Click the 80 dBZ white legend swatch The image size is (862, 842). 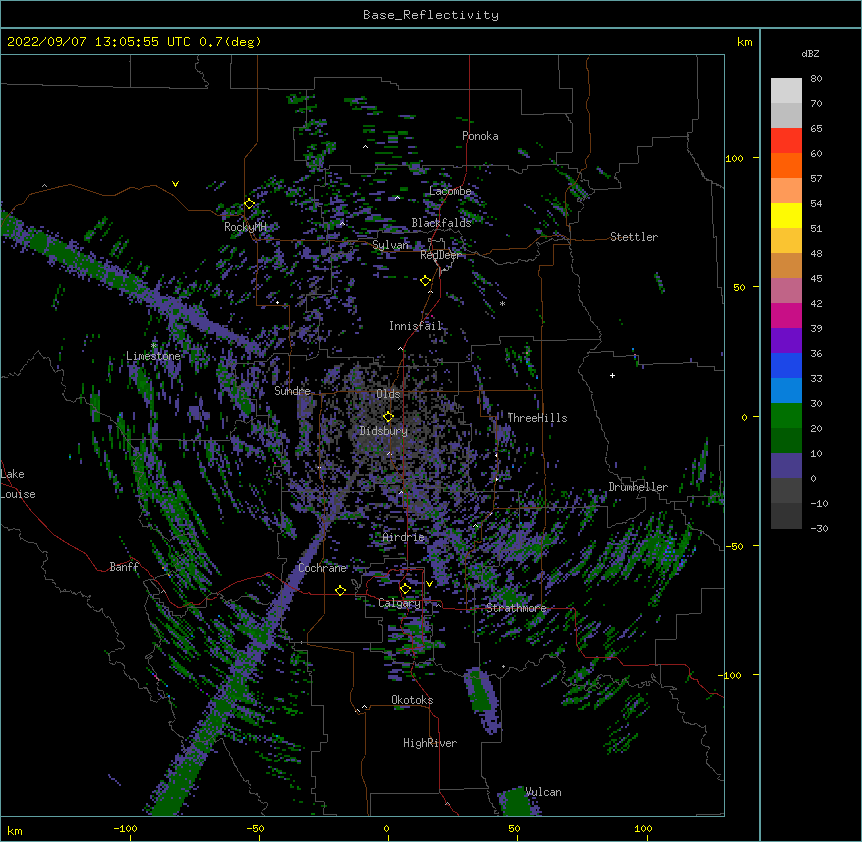[x=786, y=91]
